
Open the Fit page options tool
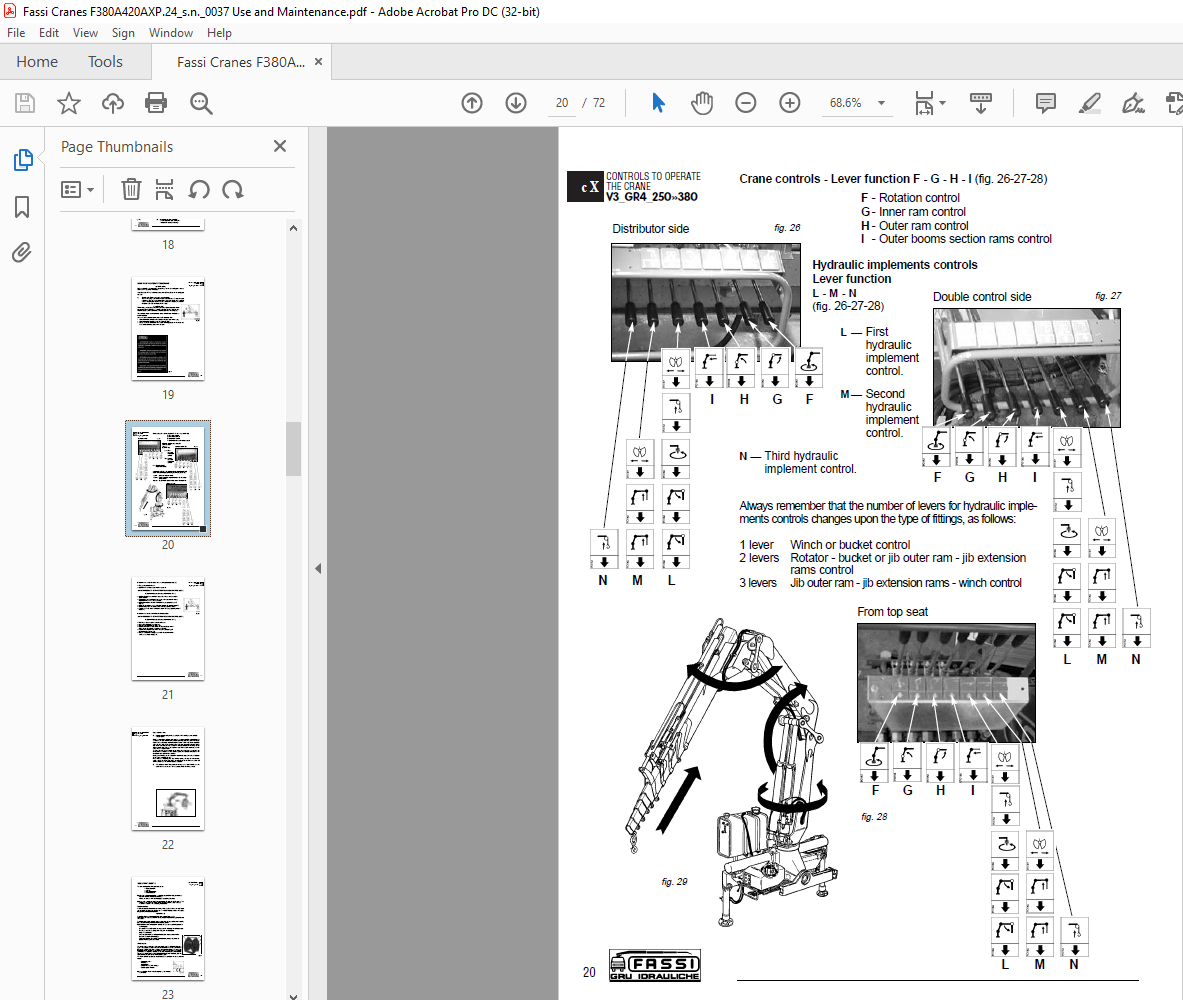click(924, 103)
